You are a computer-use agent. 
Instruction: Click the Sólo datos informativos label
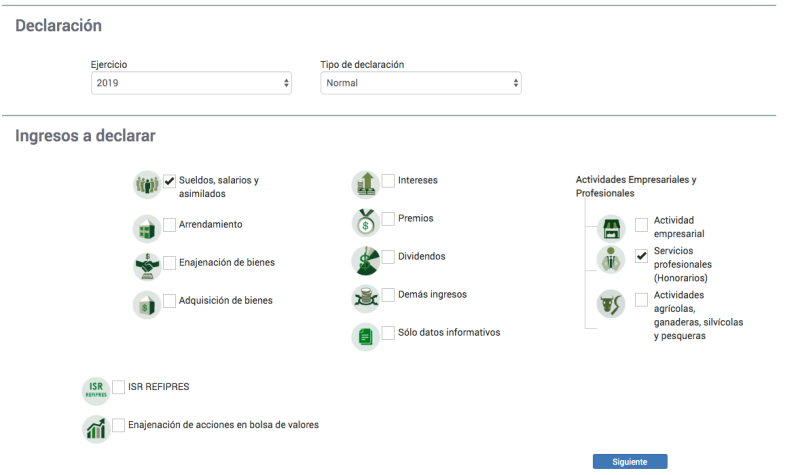pyautogui.click(x=449, y=332)
